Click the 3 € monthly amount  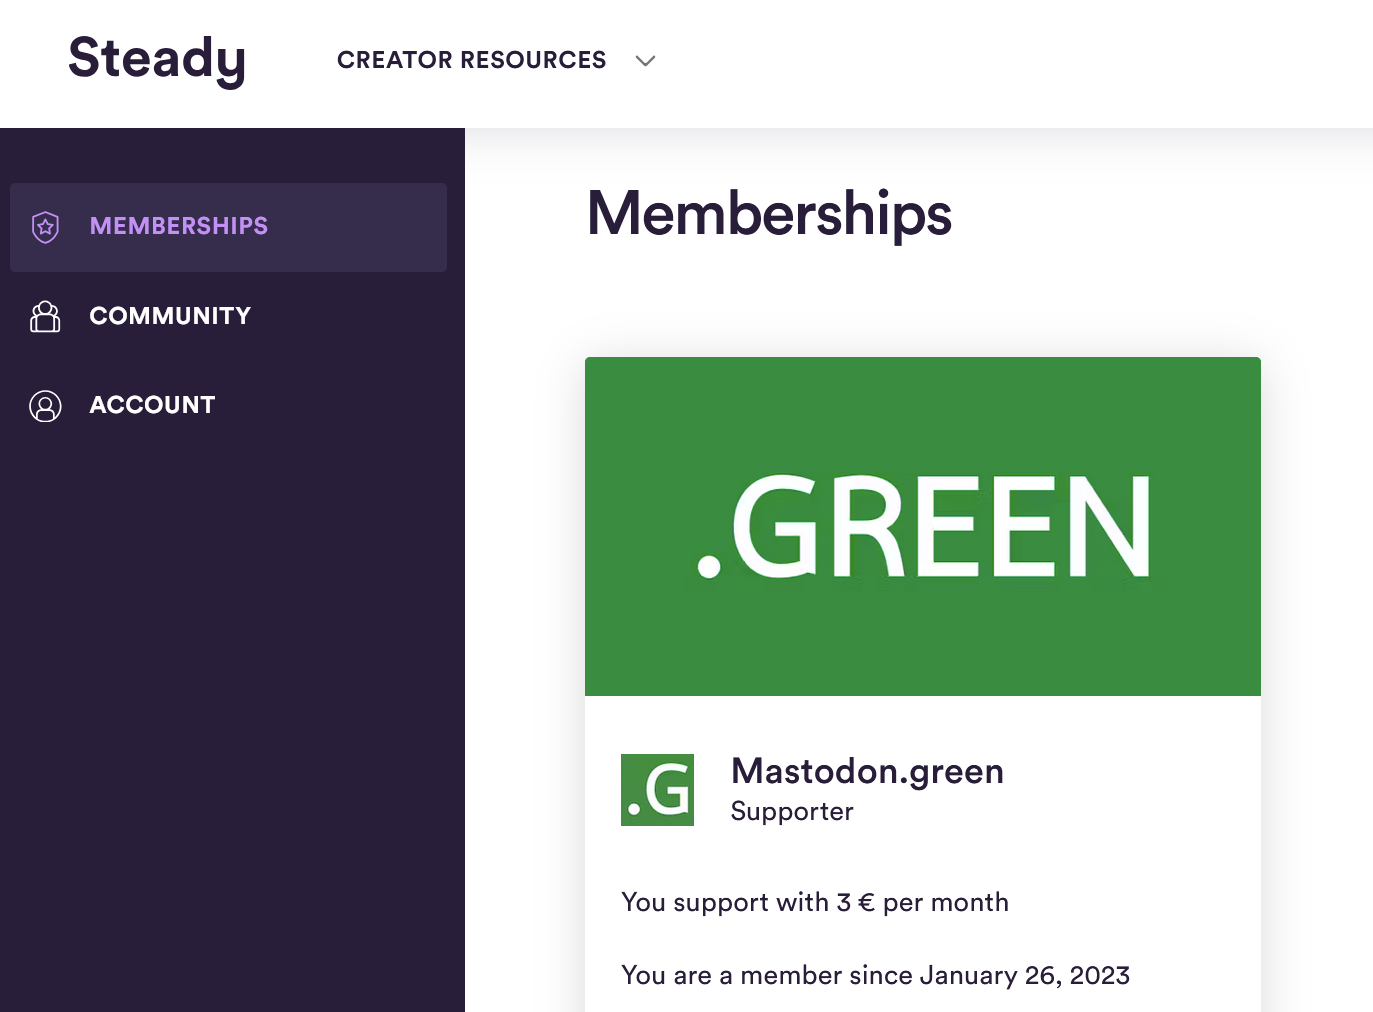click(x=855, y=902)
